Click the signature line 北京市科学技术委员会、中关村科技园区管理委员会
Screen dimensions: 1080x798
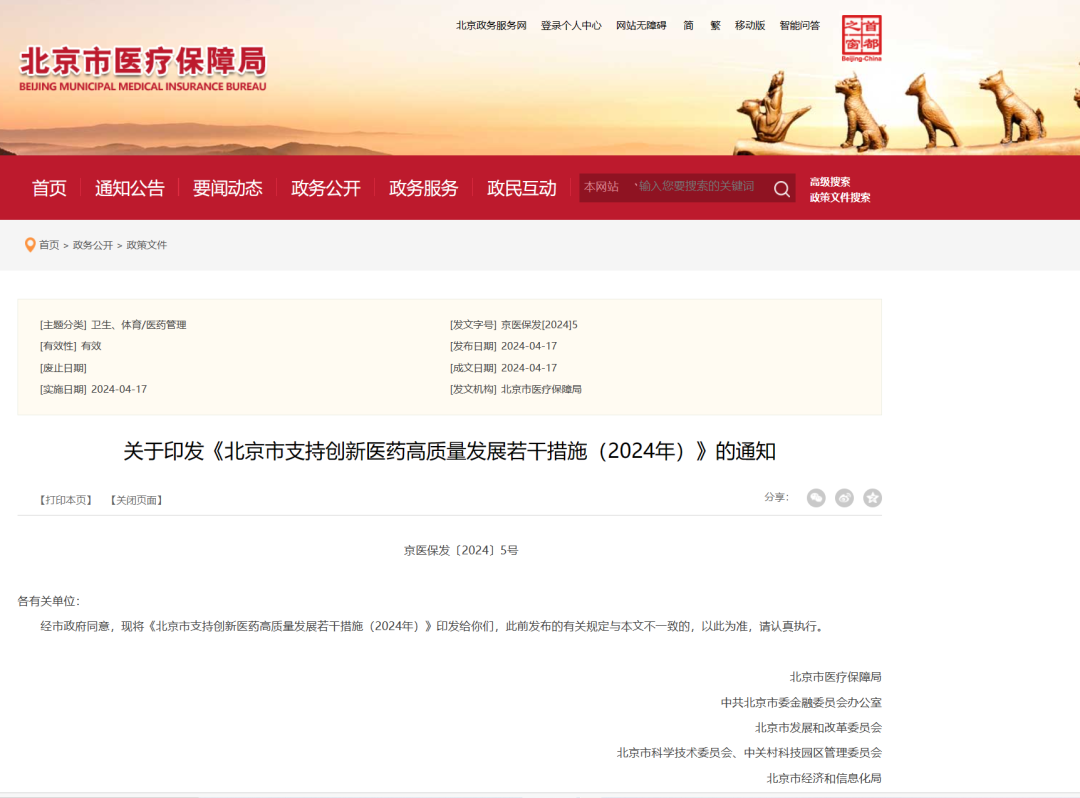pos(749,753)
